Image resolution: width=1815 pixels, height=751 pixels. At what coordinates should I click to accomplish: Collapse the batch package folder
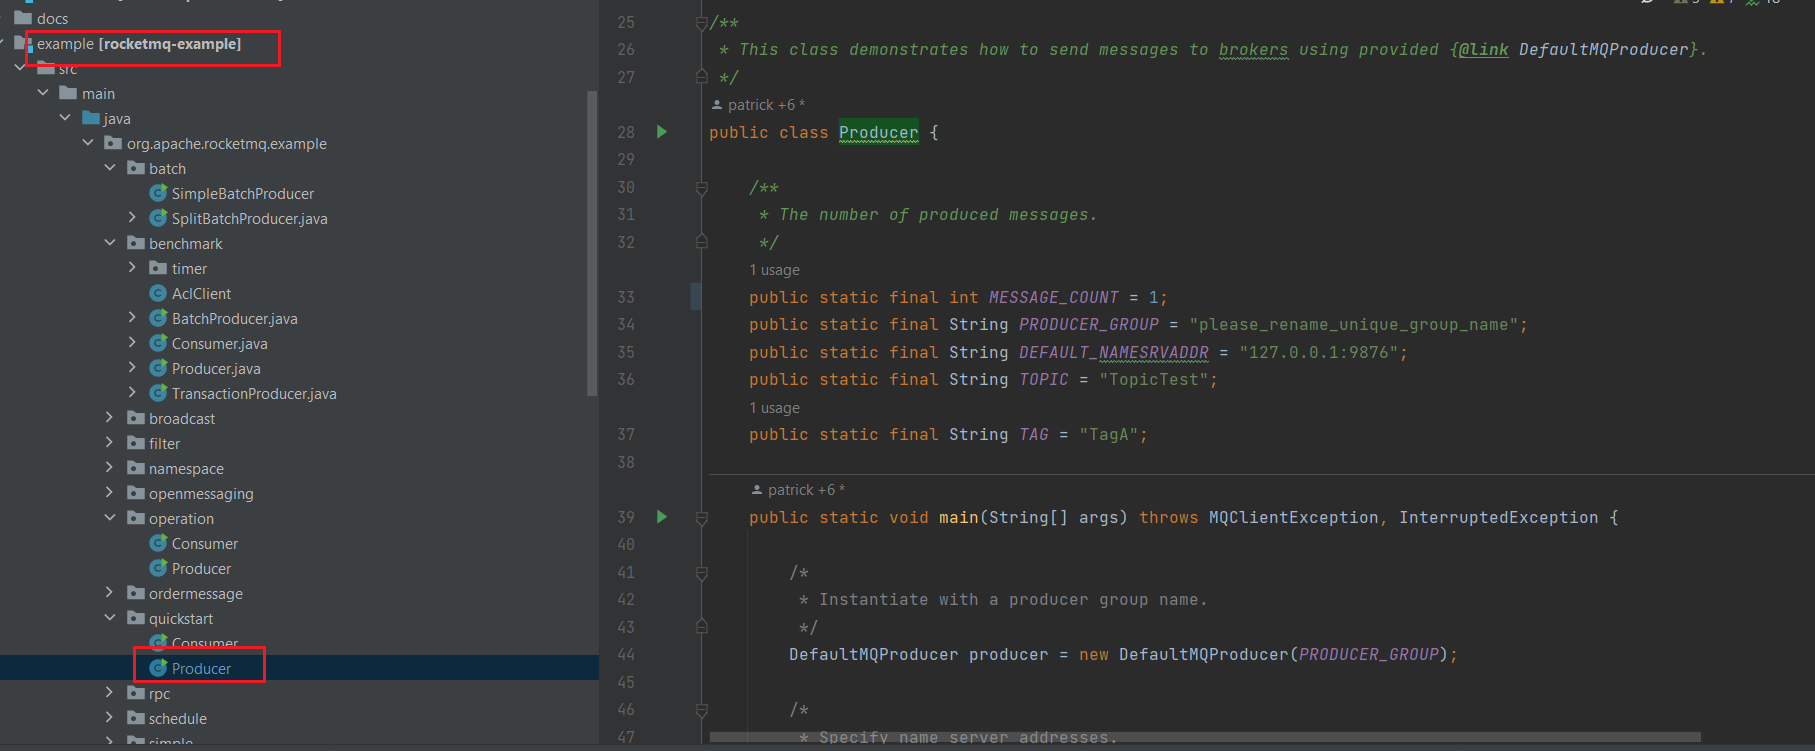point(110,168)
